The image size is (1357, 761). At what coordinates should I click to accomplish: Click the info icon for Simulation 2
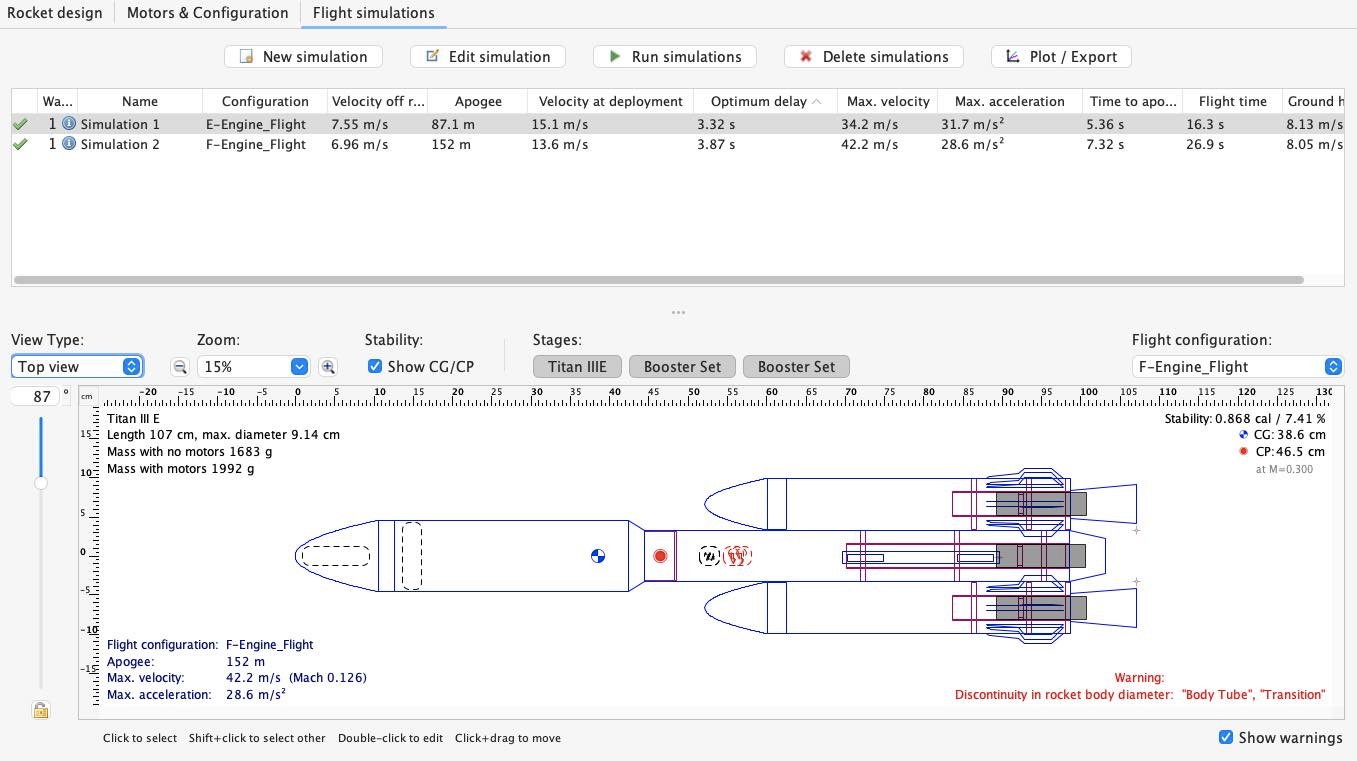69,144
